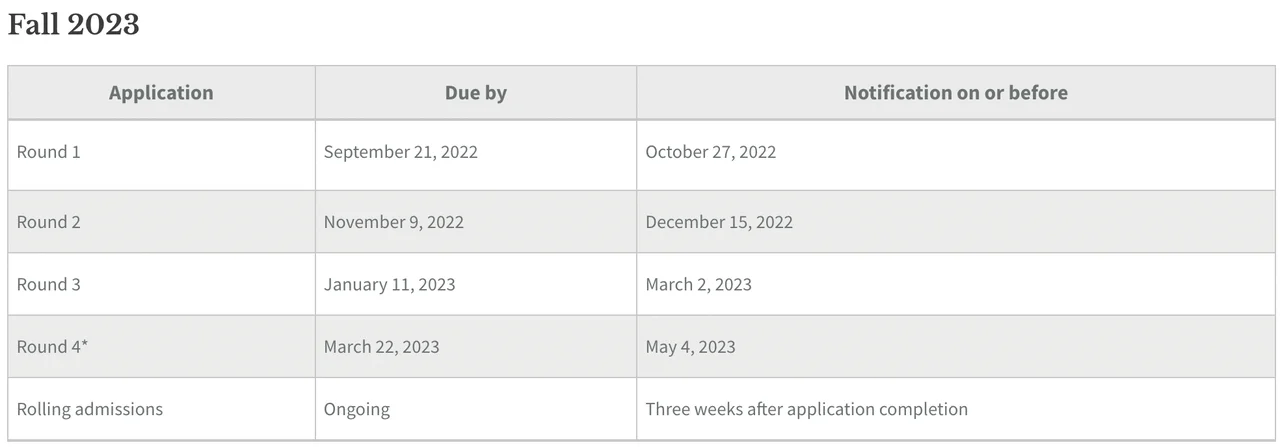The width and height of the screenshot is (1280, 447).
Task: Click the Round 1 row label
Action: 48,152
